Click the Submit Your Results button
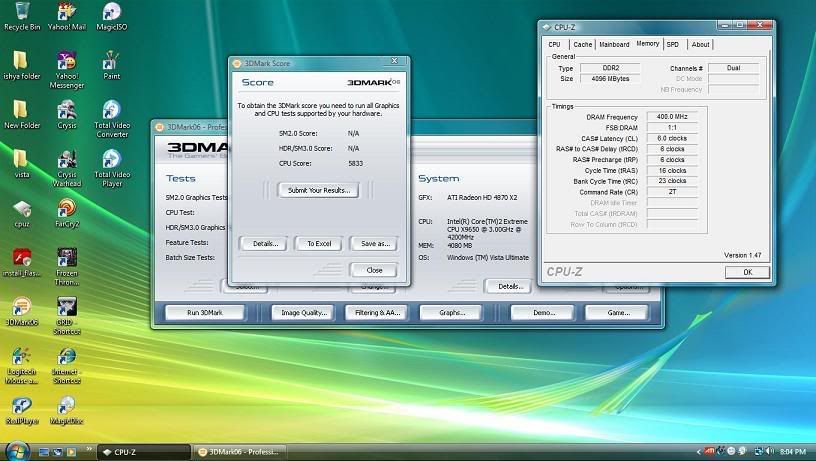 coord(318,190)
